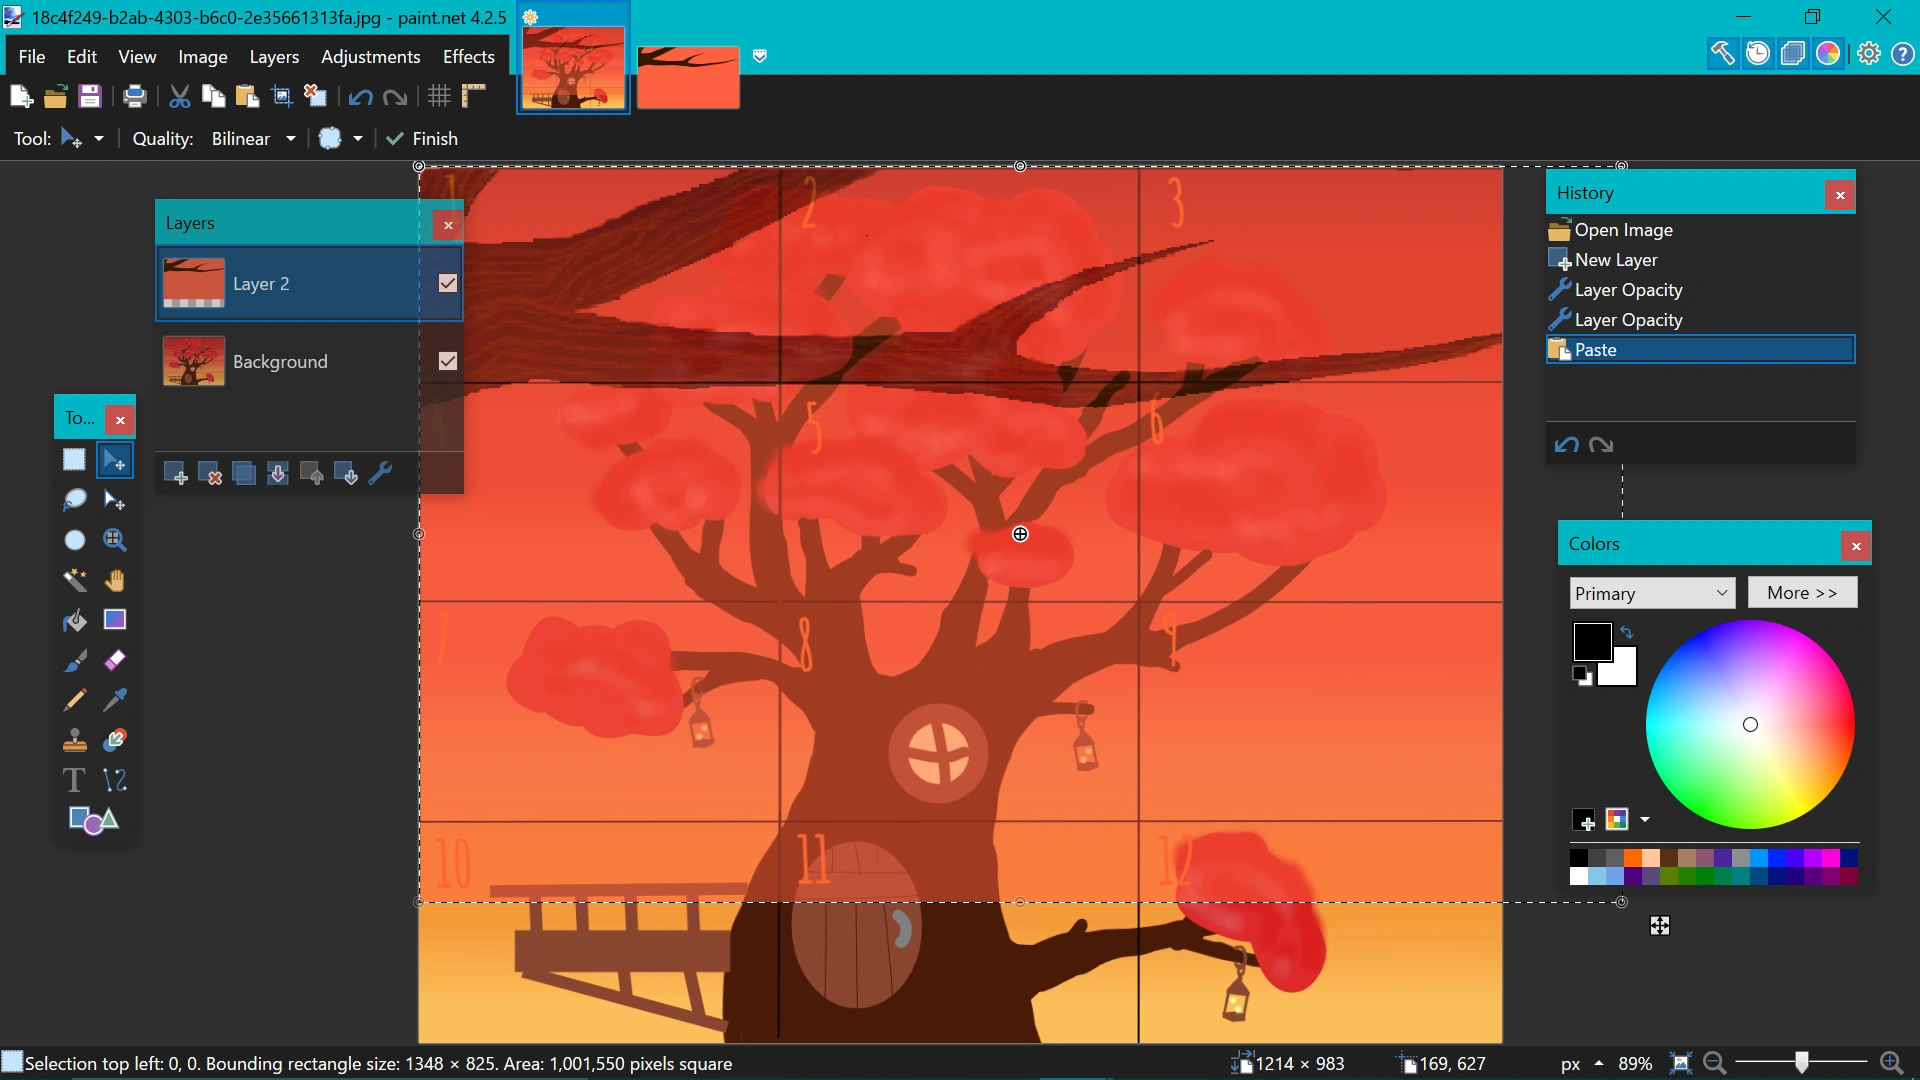Click the More >> button in Colors
Screen dimensions: 1920x1080
(x=1801, y=593)
